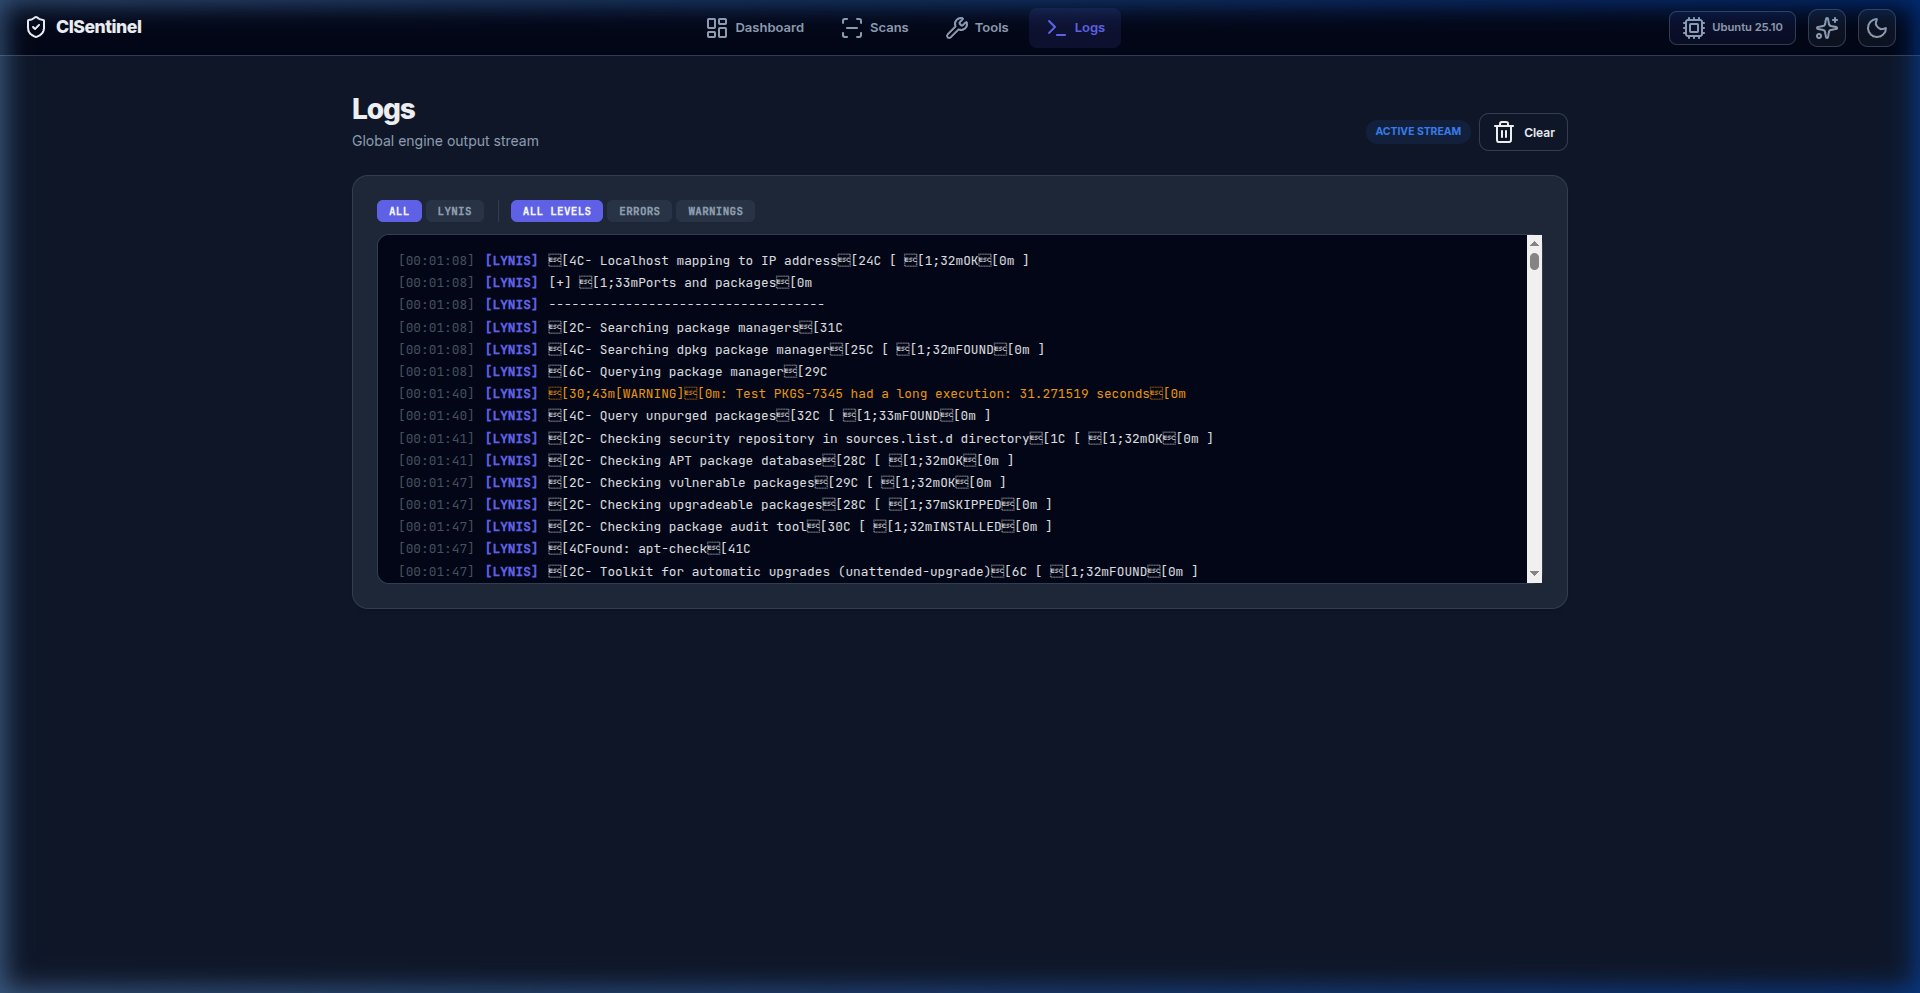Viewport: 1920px width, 993px height.
Task: Click the Clear button label
Action: pos(1539,133)
